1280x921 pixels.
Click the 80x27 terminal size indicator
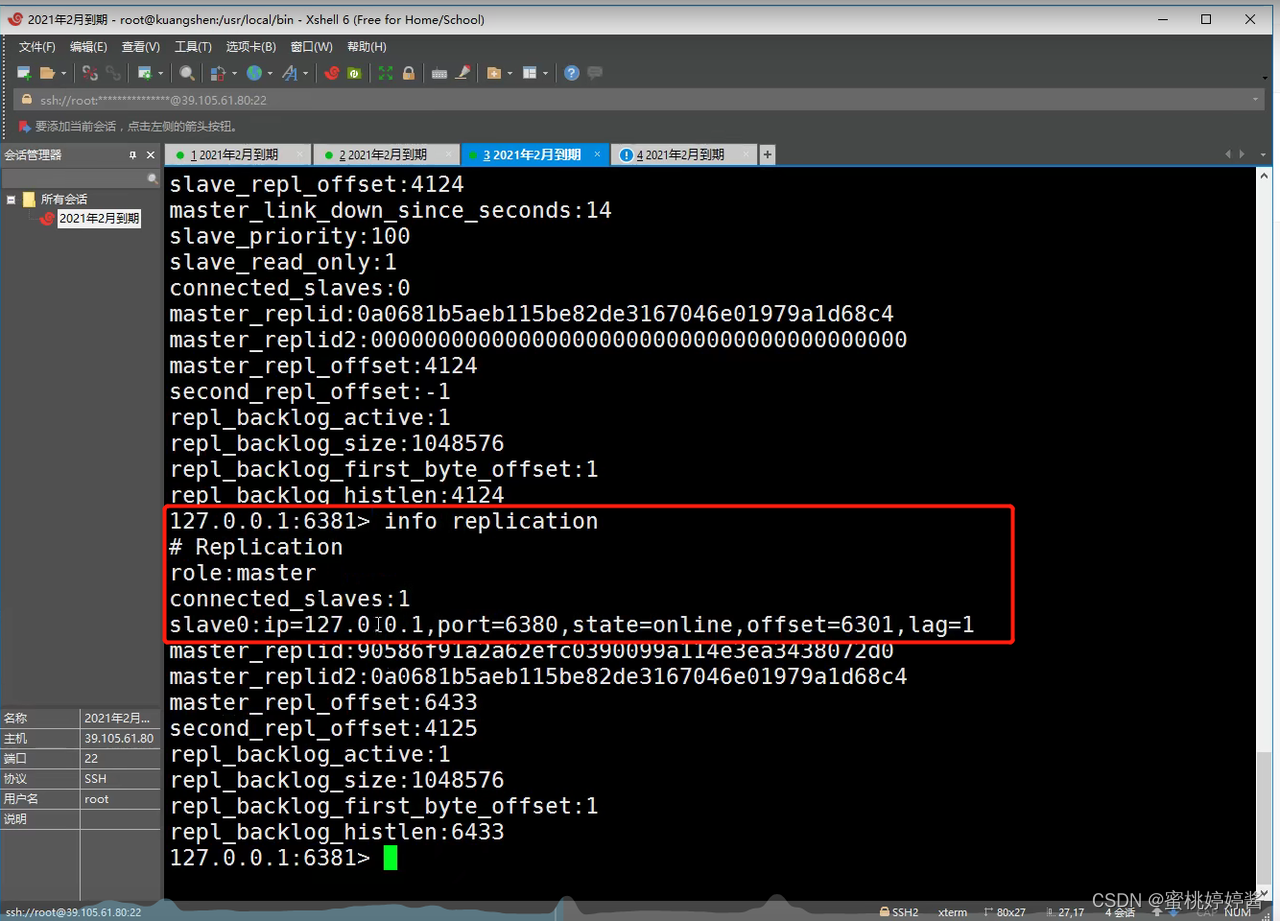pos(1004,912)
